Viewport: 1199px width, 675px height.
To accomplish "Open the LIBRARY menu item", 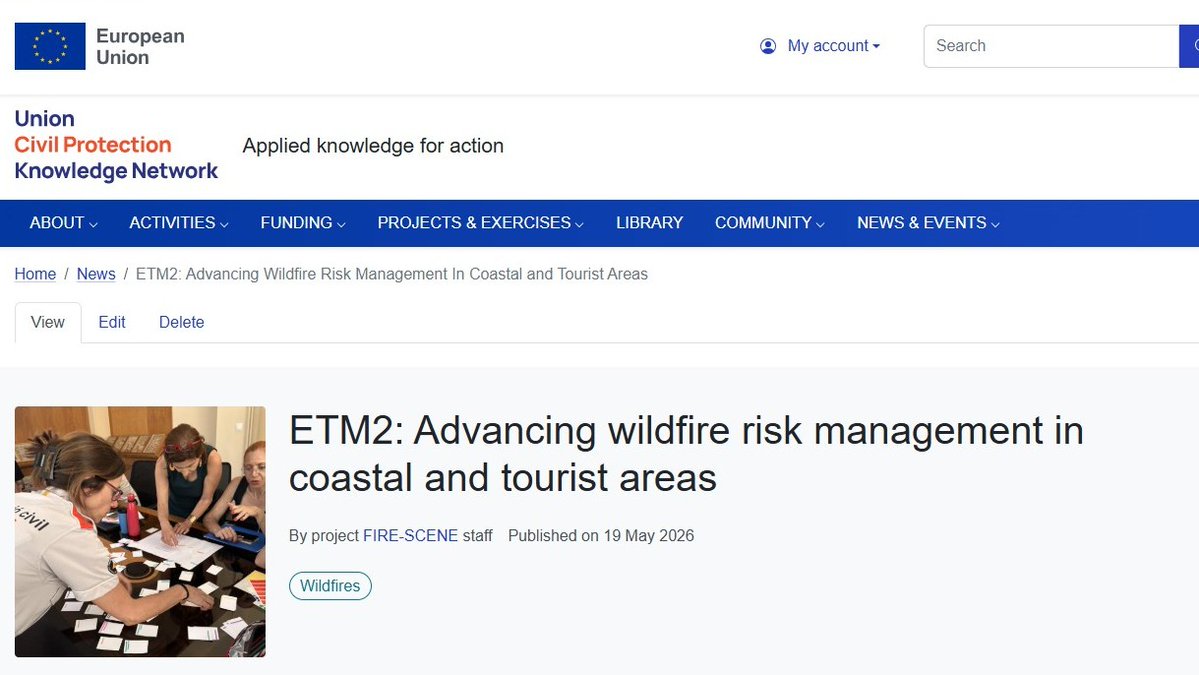I will coord(649,222).
